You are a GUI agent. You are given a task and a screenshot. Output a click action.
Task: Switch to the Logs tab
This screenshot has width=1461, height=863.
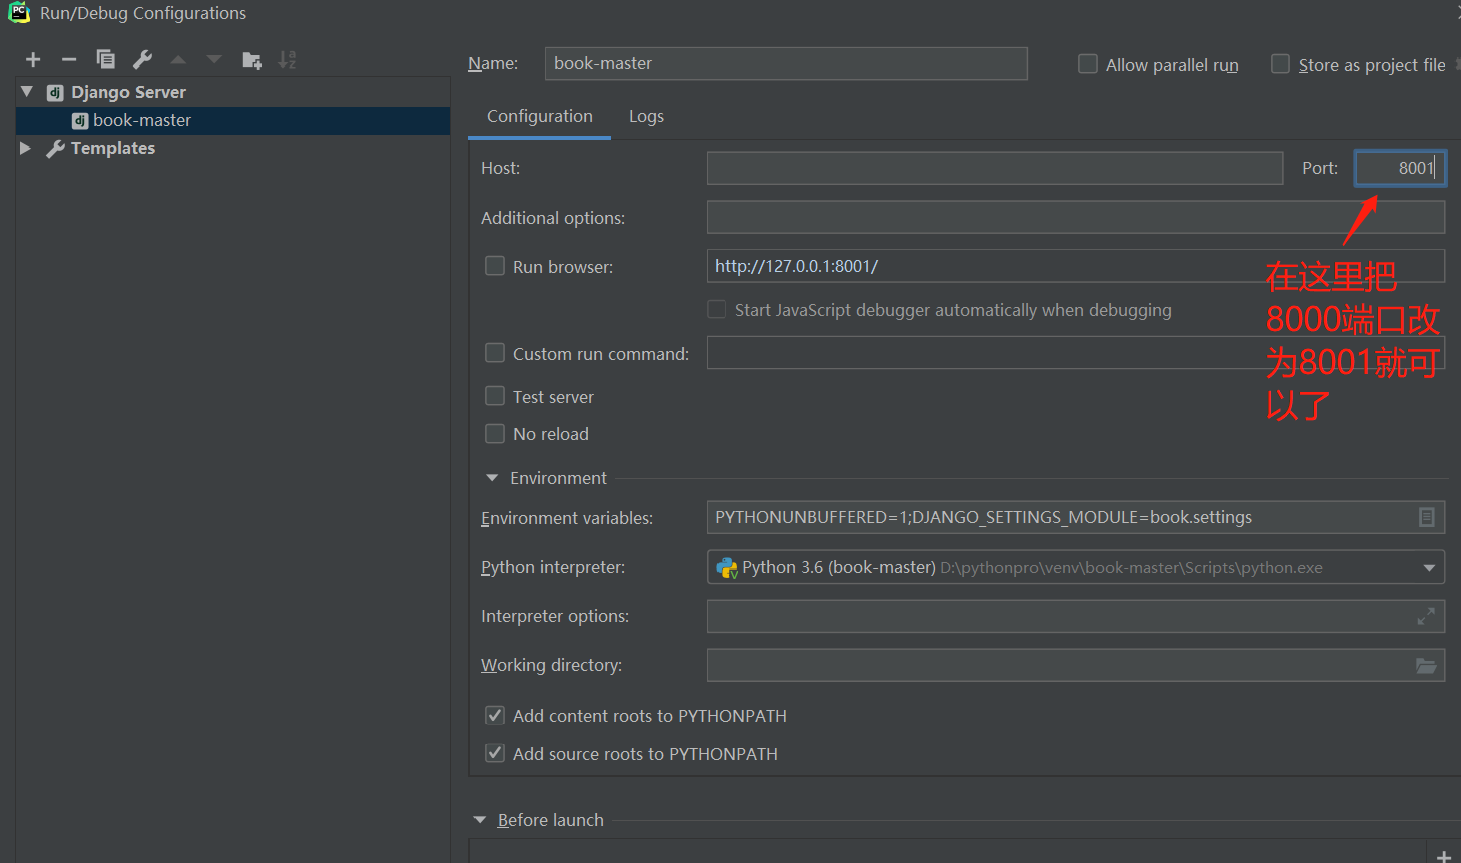(646, 116)
